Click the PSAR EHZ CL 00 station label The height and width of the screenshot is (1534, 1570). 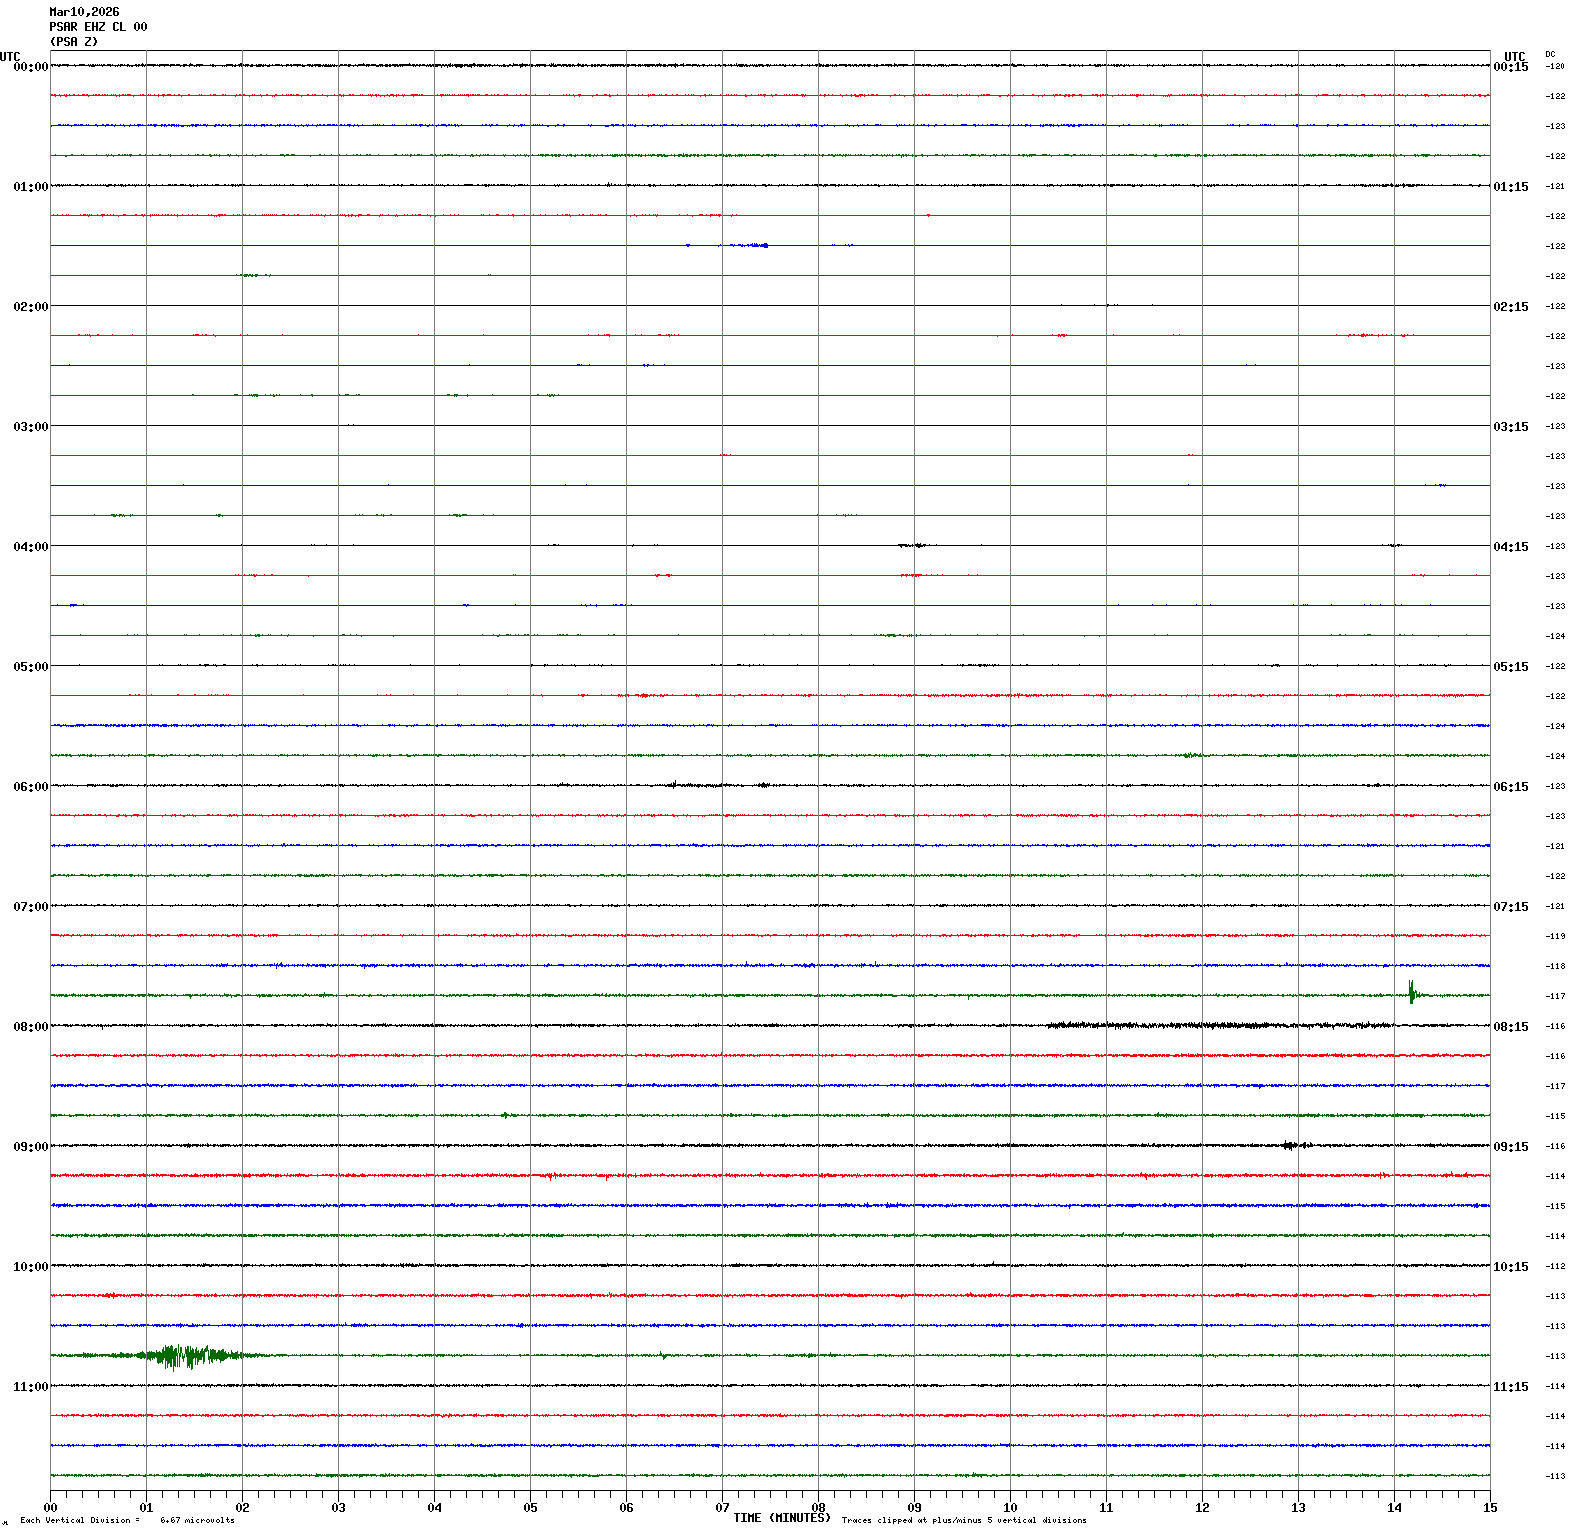(98, 27)
